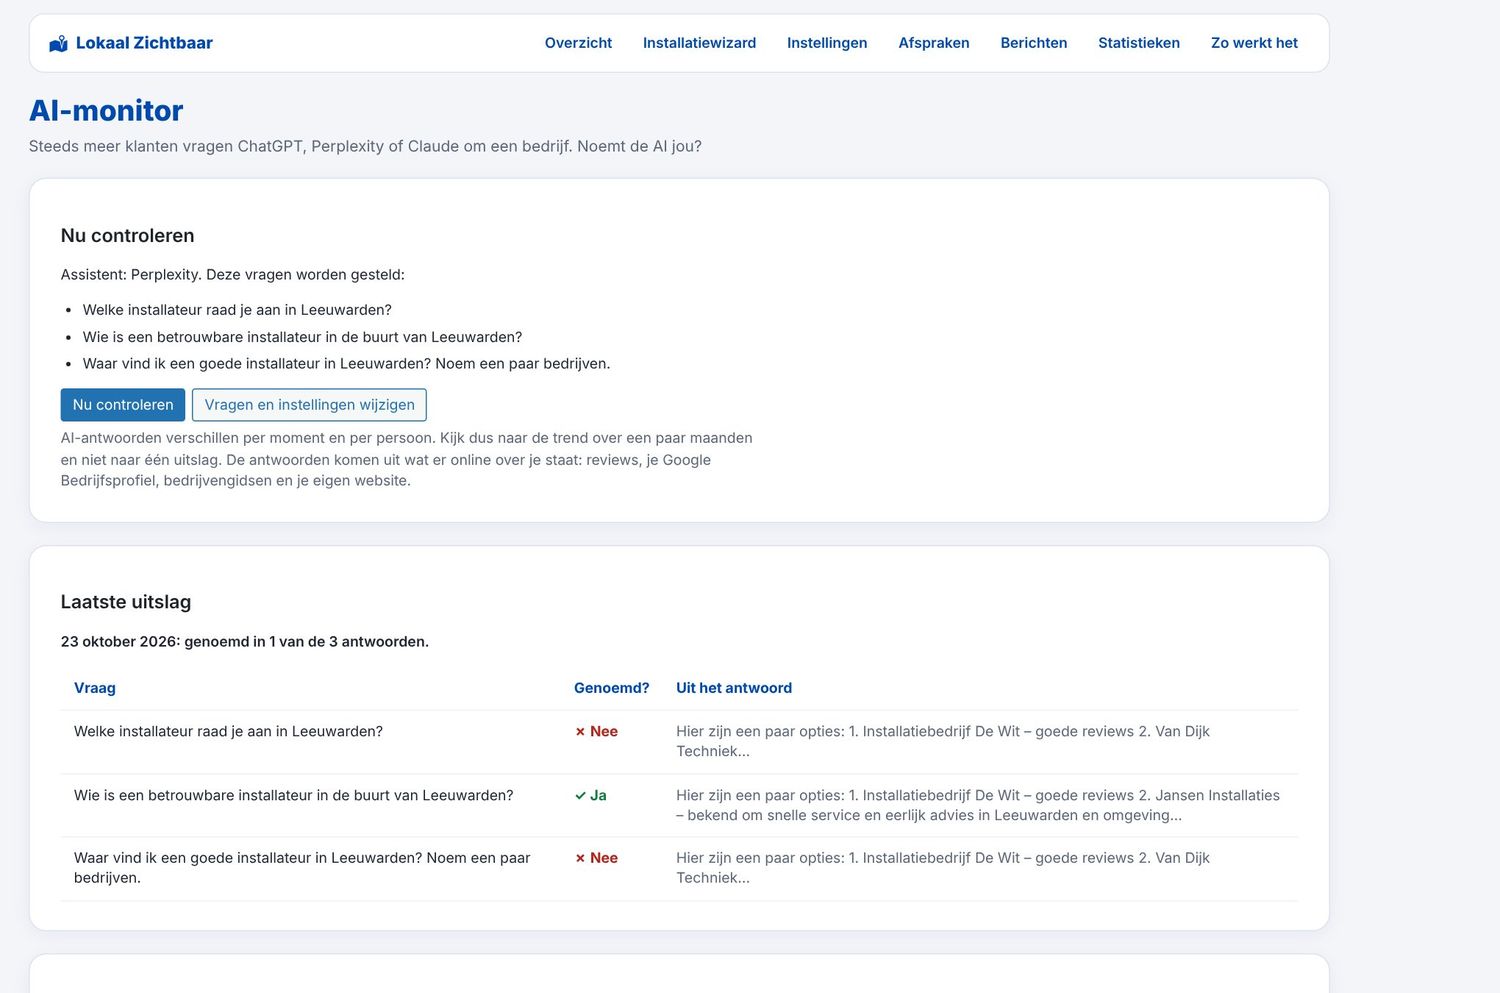The image size is (1500, 993).
Task: Go to Installatiewizard
Action: coord(699,43)
